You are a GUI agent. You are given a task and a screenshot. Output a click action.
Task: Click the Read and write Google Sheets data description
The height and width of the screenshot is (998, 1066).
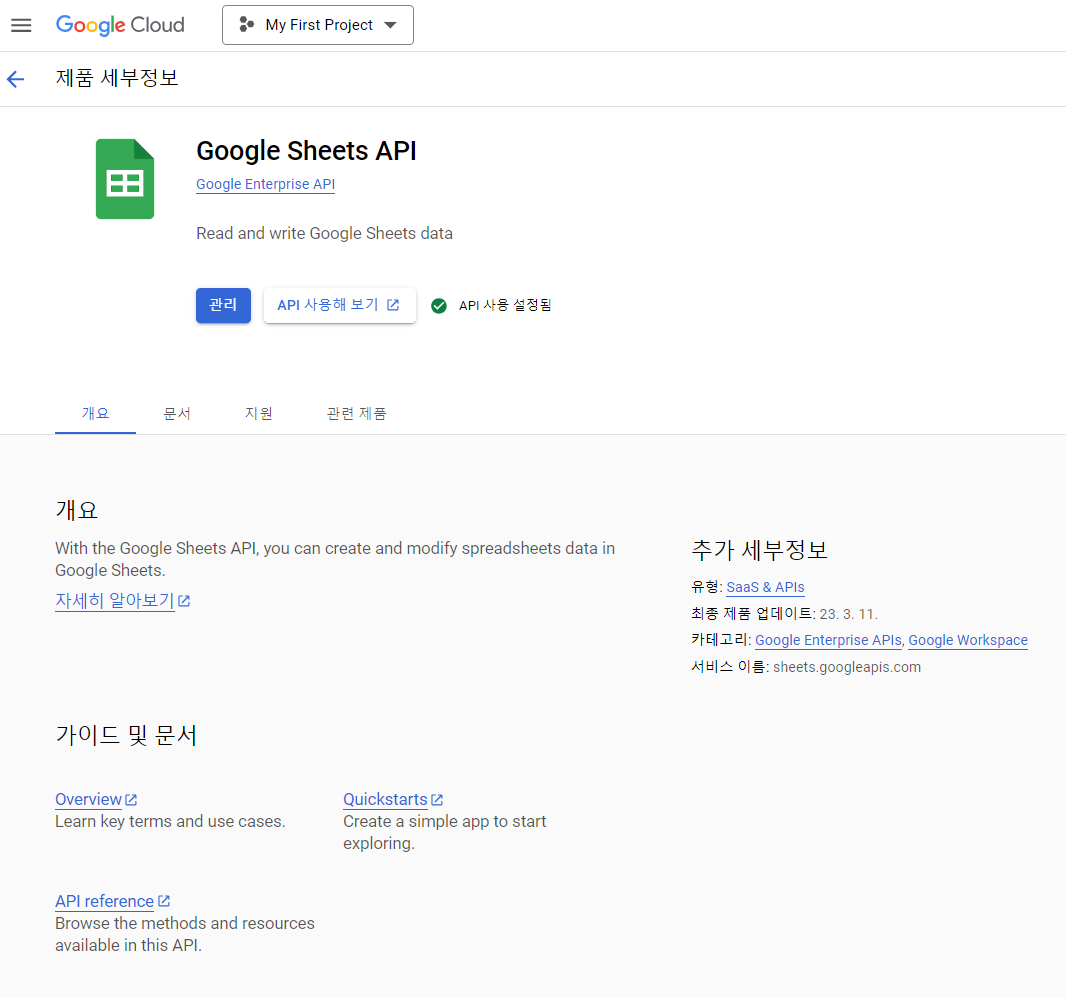[x=324, y=234]
